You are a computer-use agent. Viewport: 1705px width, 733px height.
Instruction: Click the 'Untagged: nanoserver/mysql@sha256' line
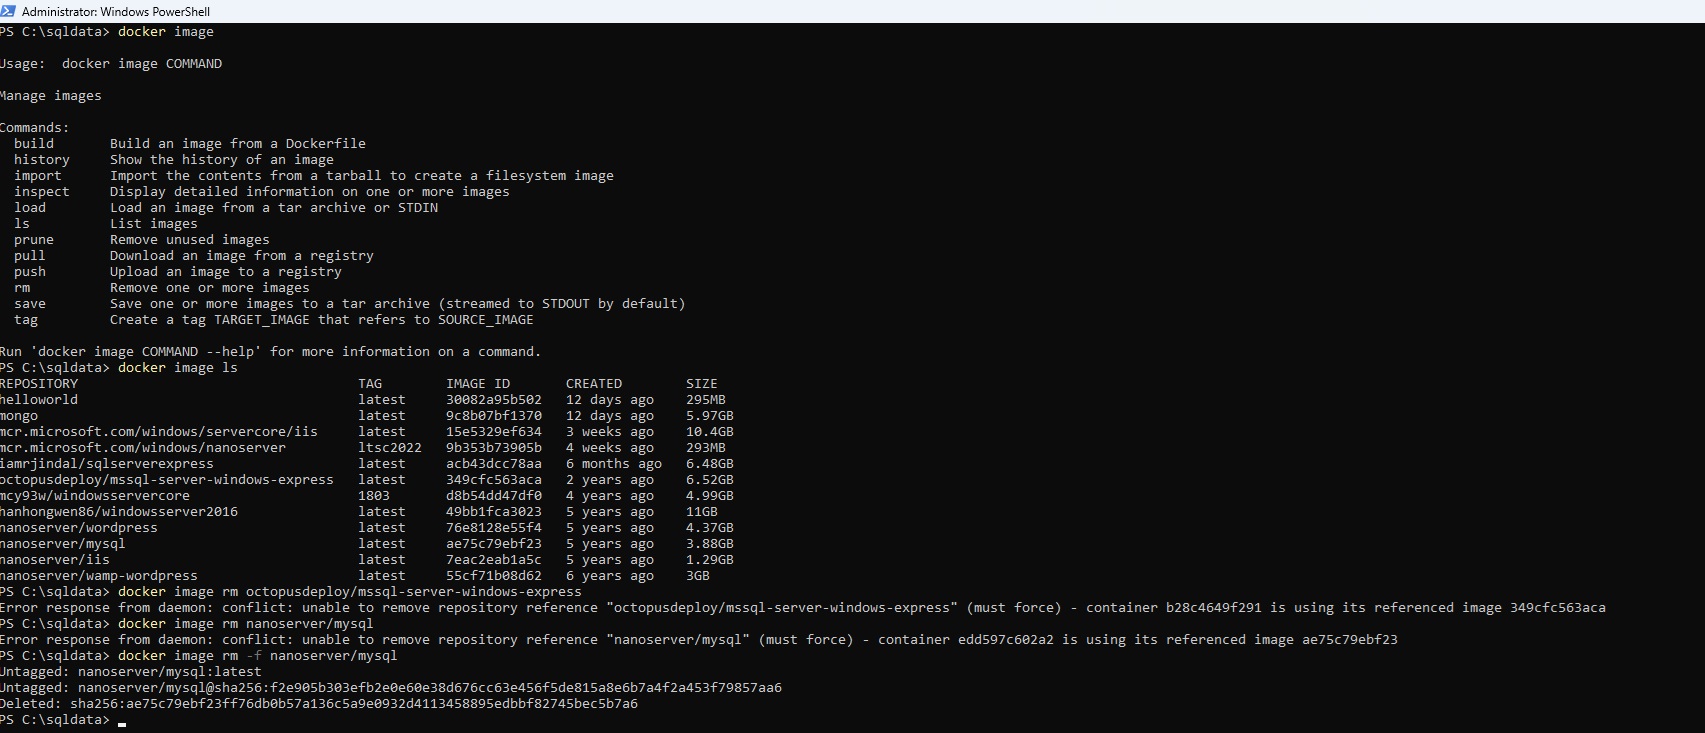391,688
